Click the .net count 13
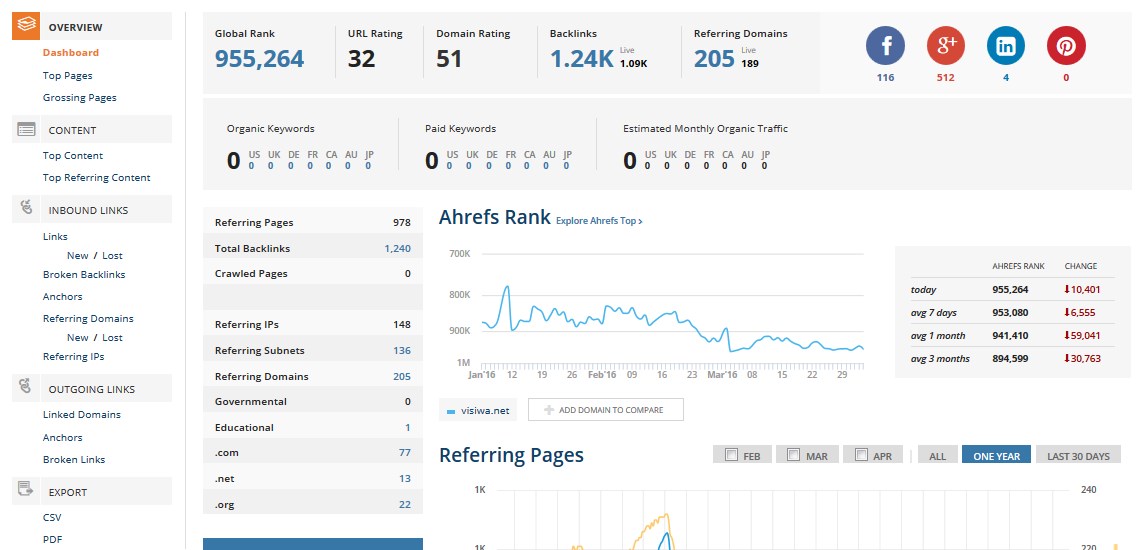Screen dimensions: 1147x550 [405, 478]
